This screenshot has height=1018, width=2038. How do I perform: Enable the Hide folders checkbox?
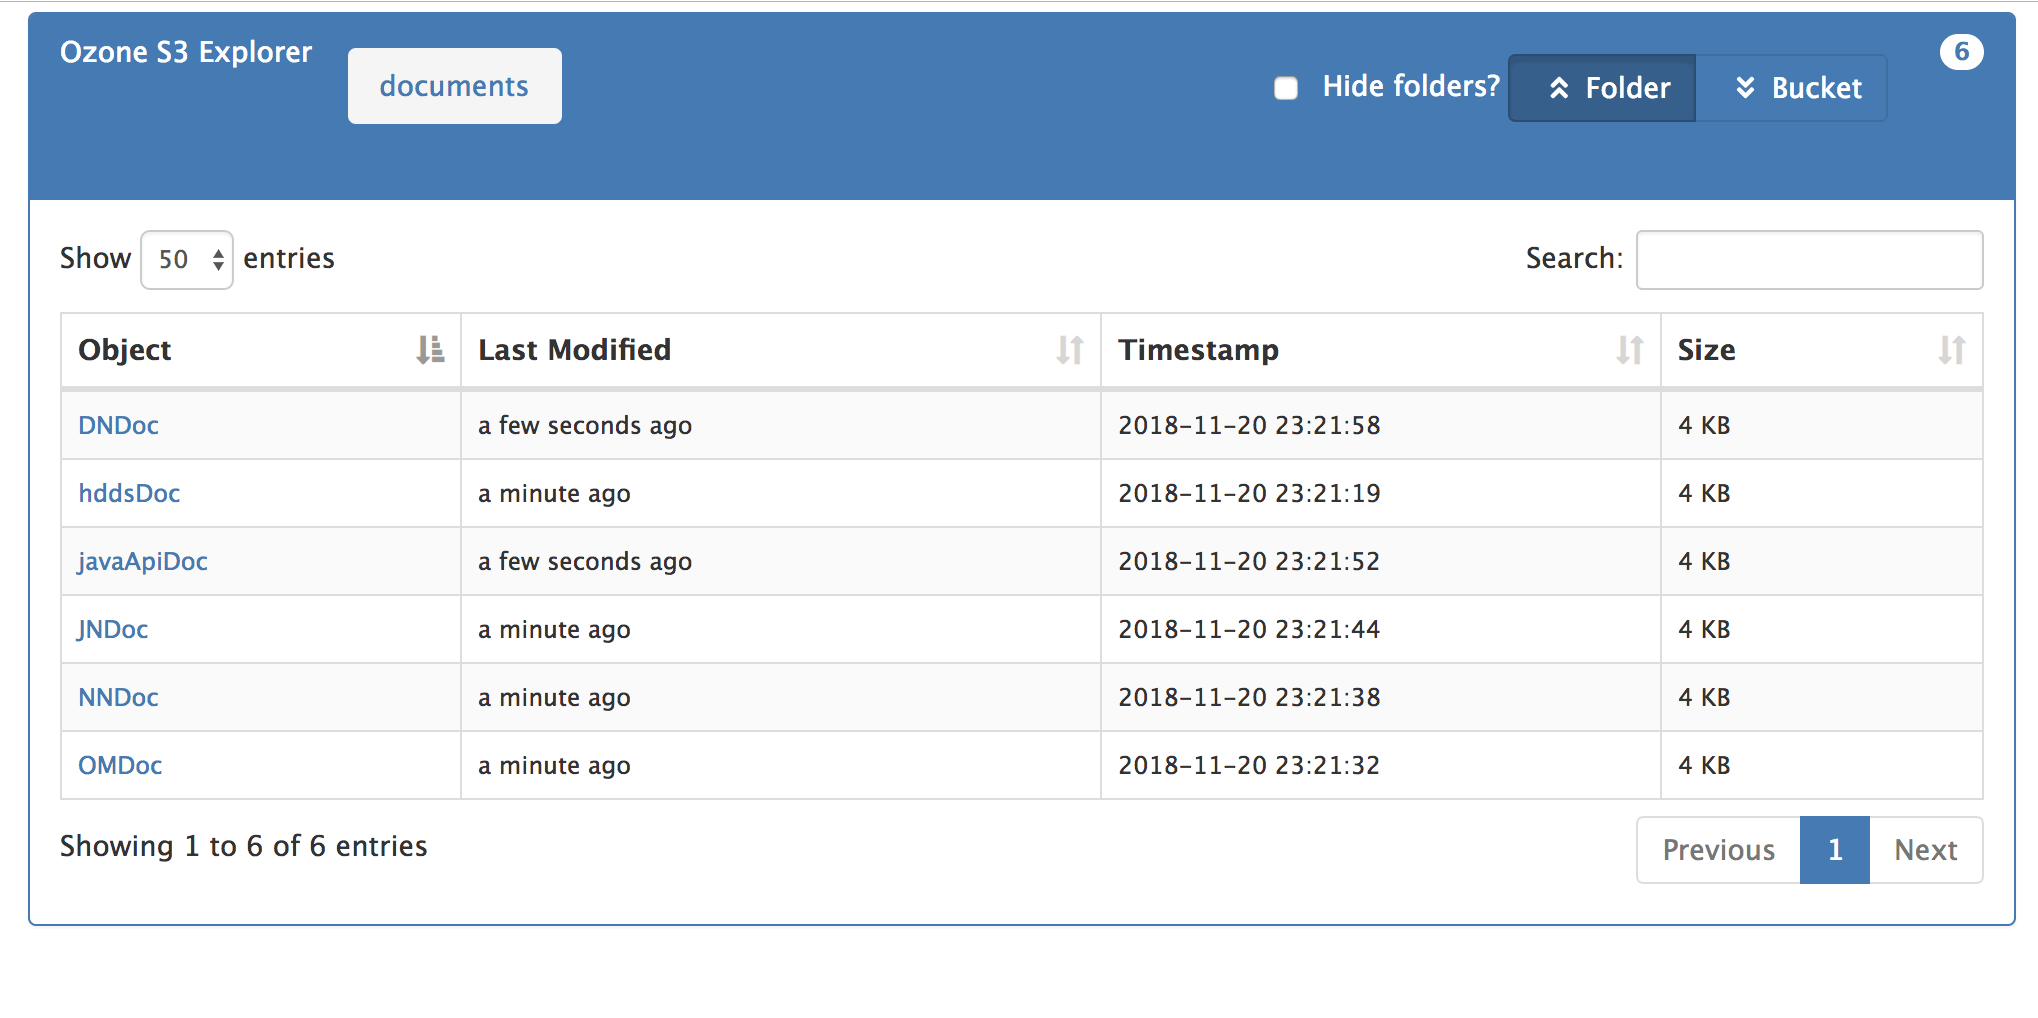tap(1286, 88)
